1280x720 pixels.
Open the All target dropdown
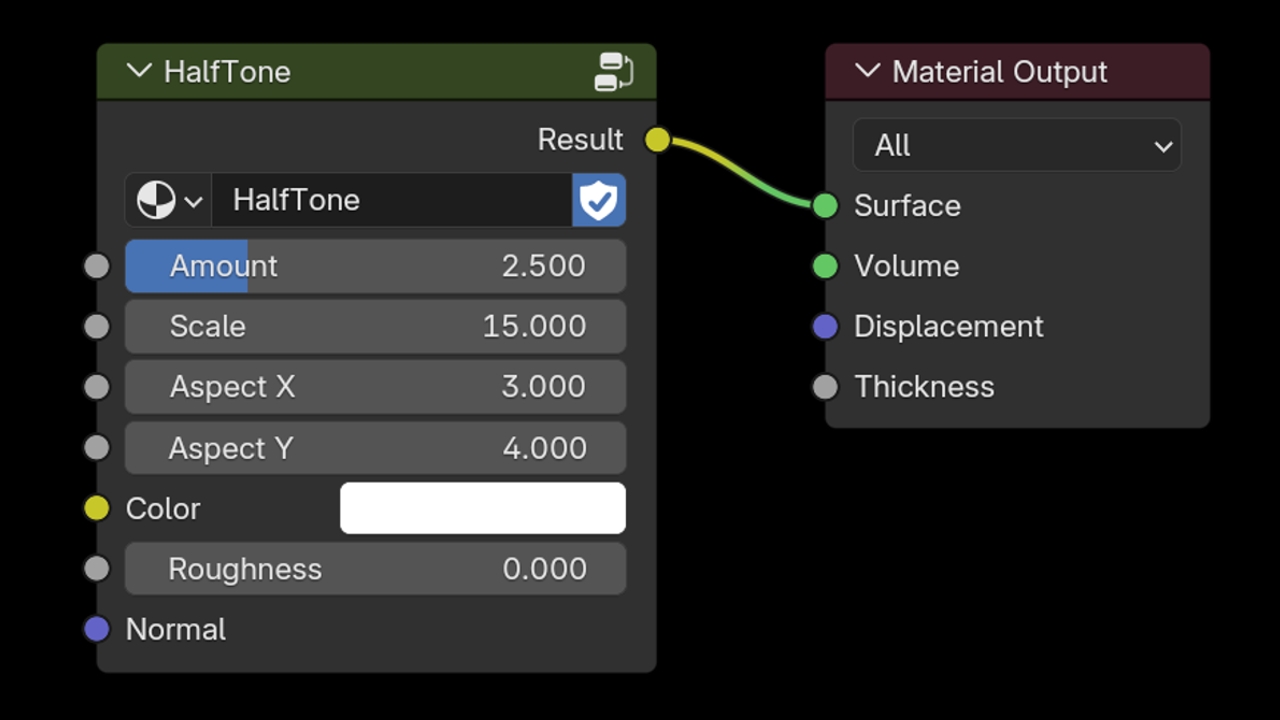pos(1017,145)
